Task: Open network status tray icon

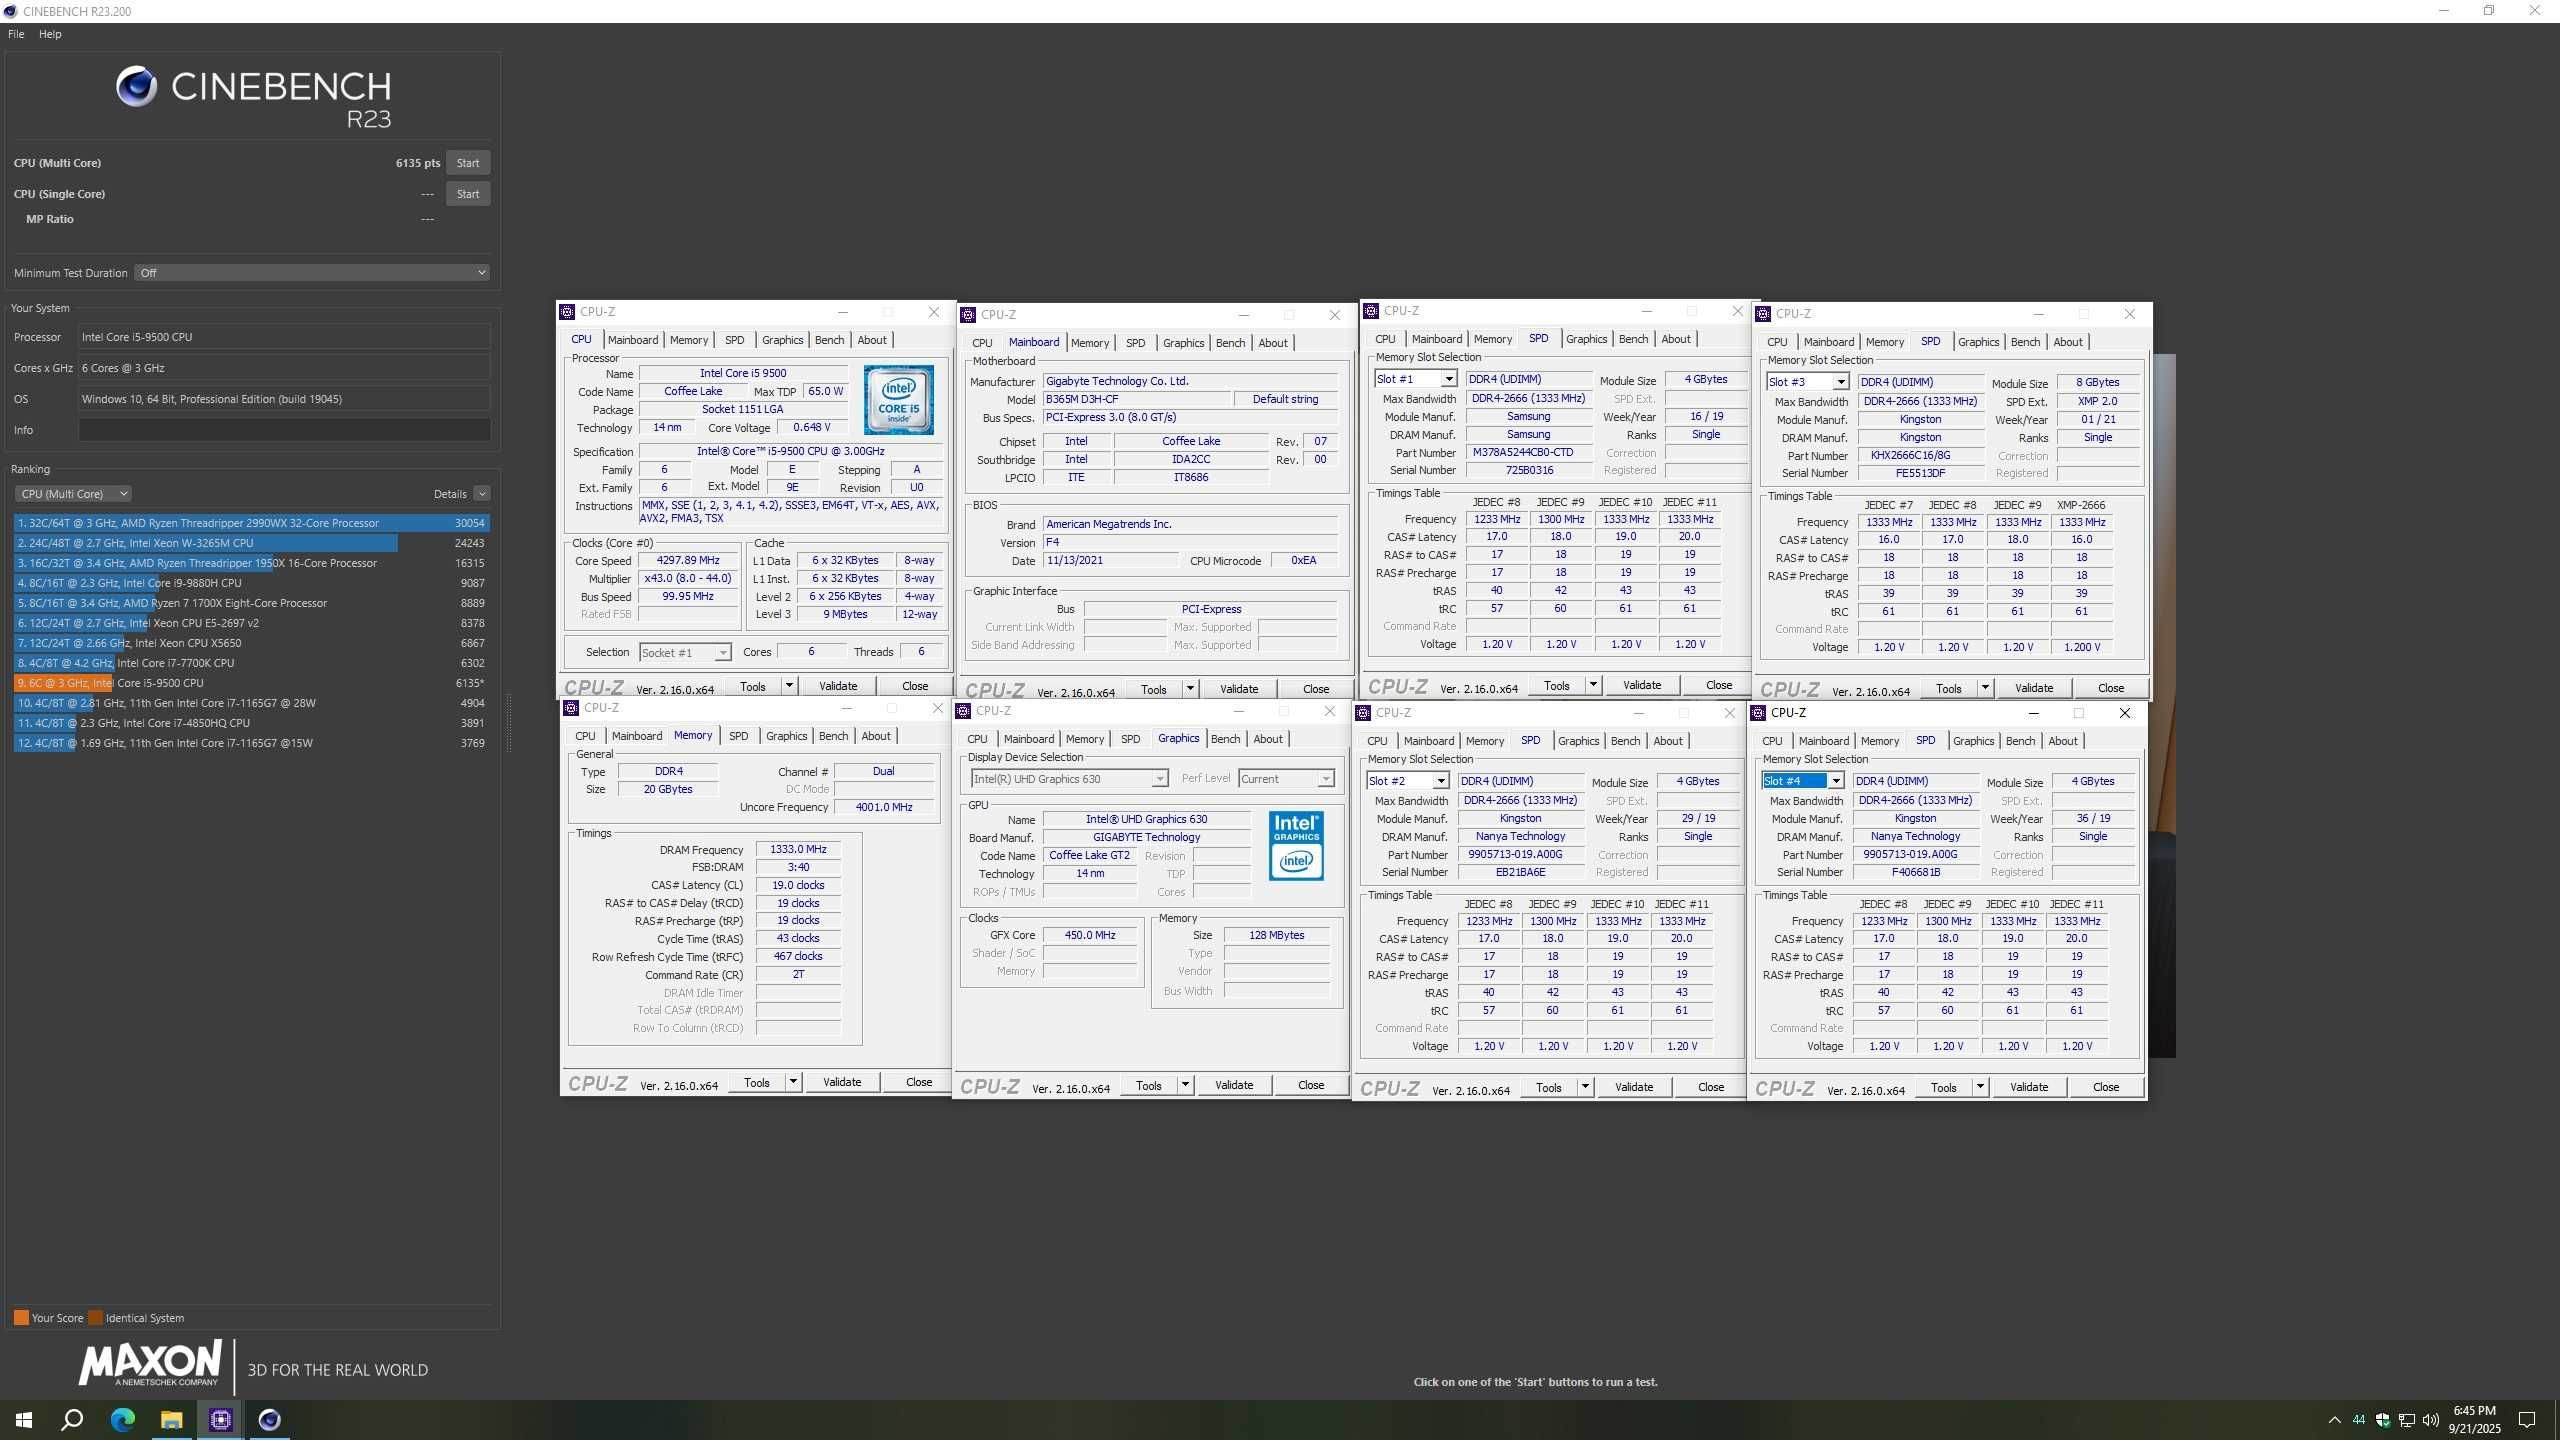Action: pyautogui.click(x=2407, y=1420)
